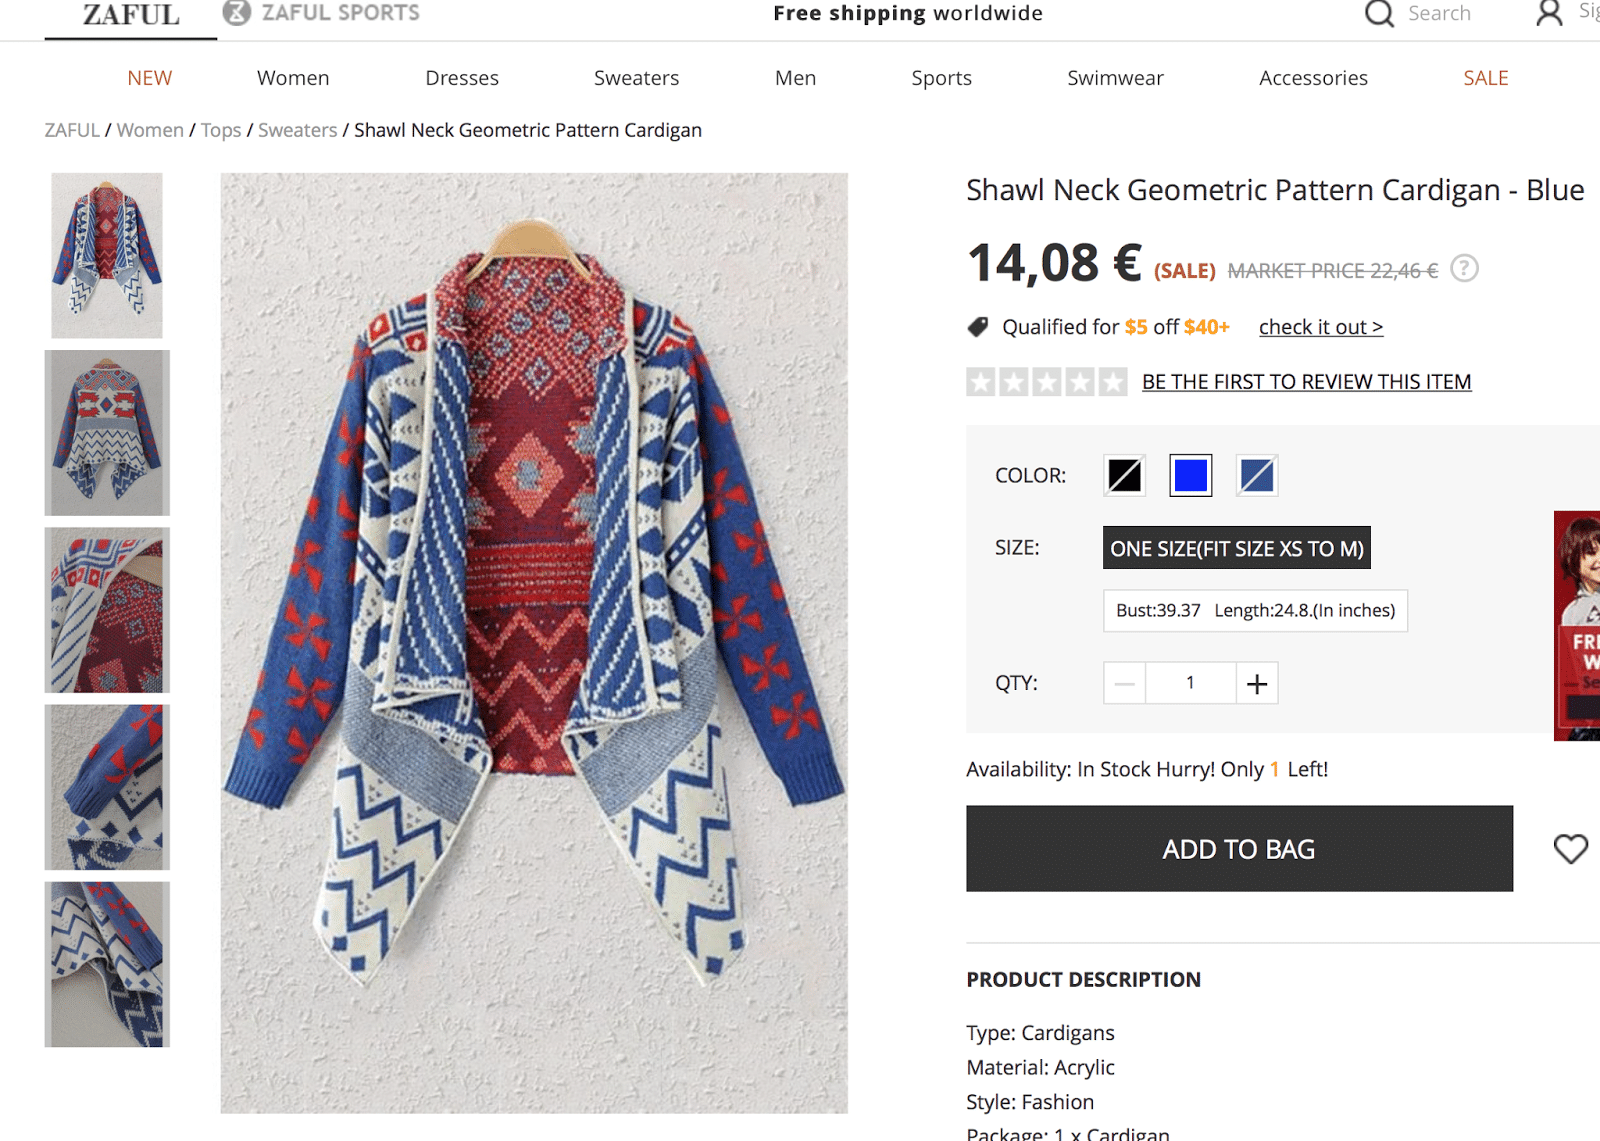The width and height of the screenshot is (1600, 1141).
Task: Choose the slate blue color swatch
Action: 1256,475
